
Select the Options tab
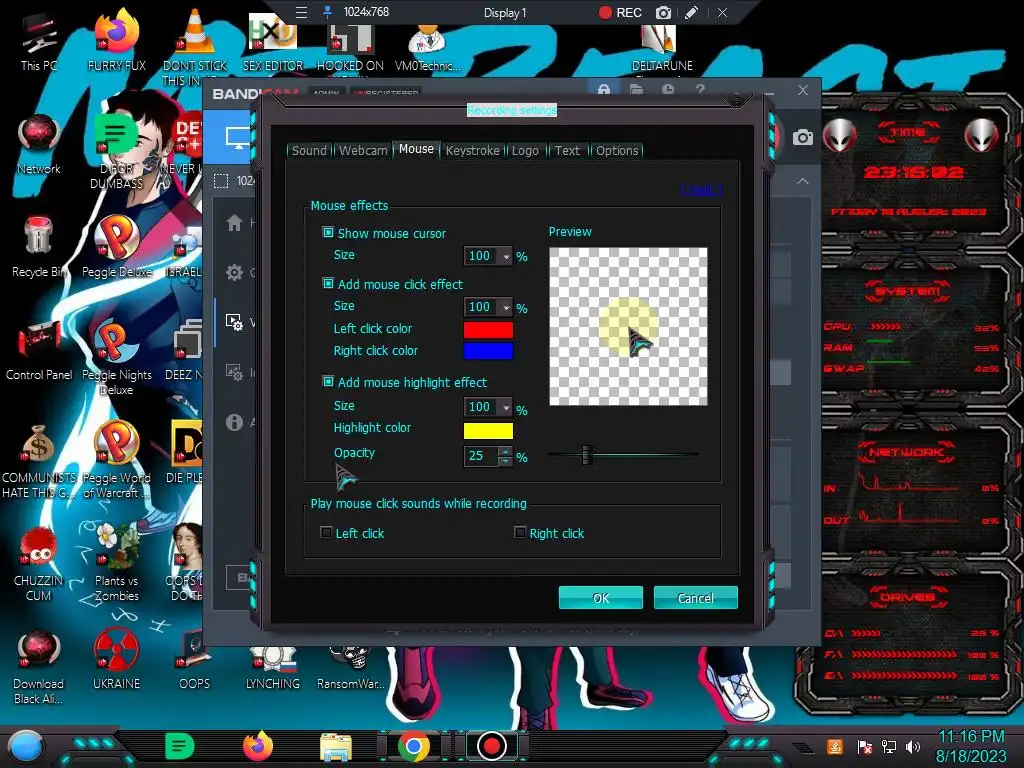616,151
